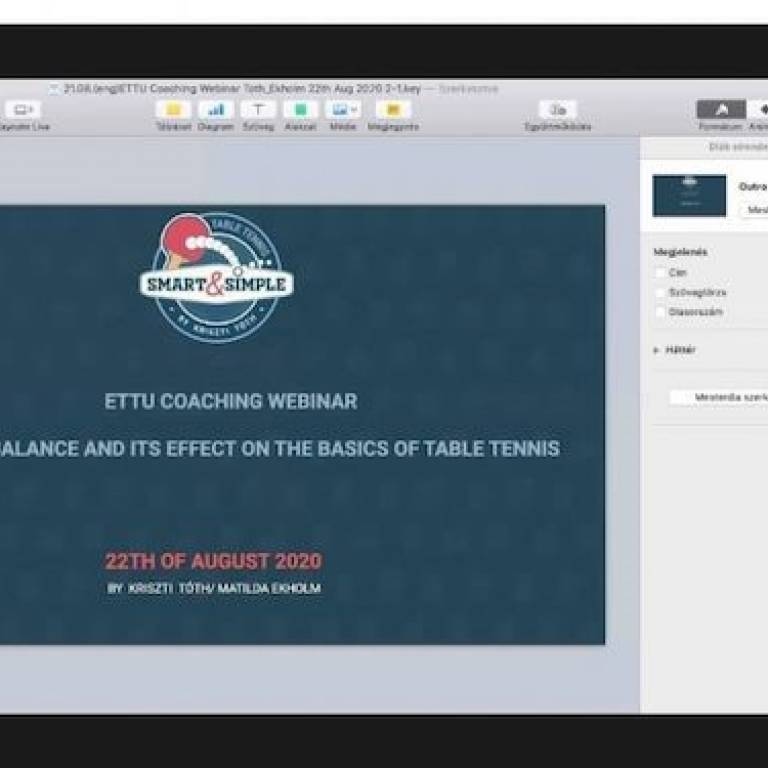The height and width of the screenshot is (768, 768).
Task: Click the document title in the title bar
Action: (x=242, y=89)
